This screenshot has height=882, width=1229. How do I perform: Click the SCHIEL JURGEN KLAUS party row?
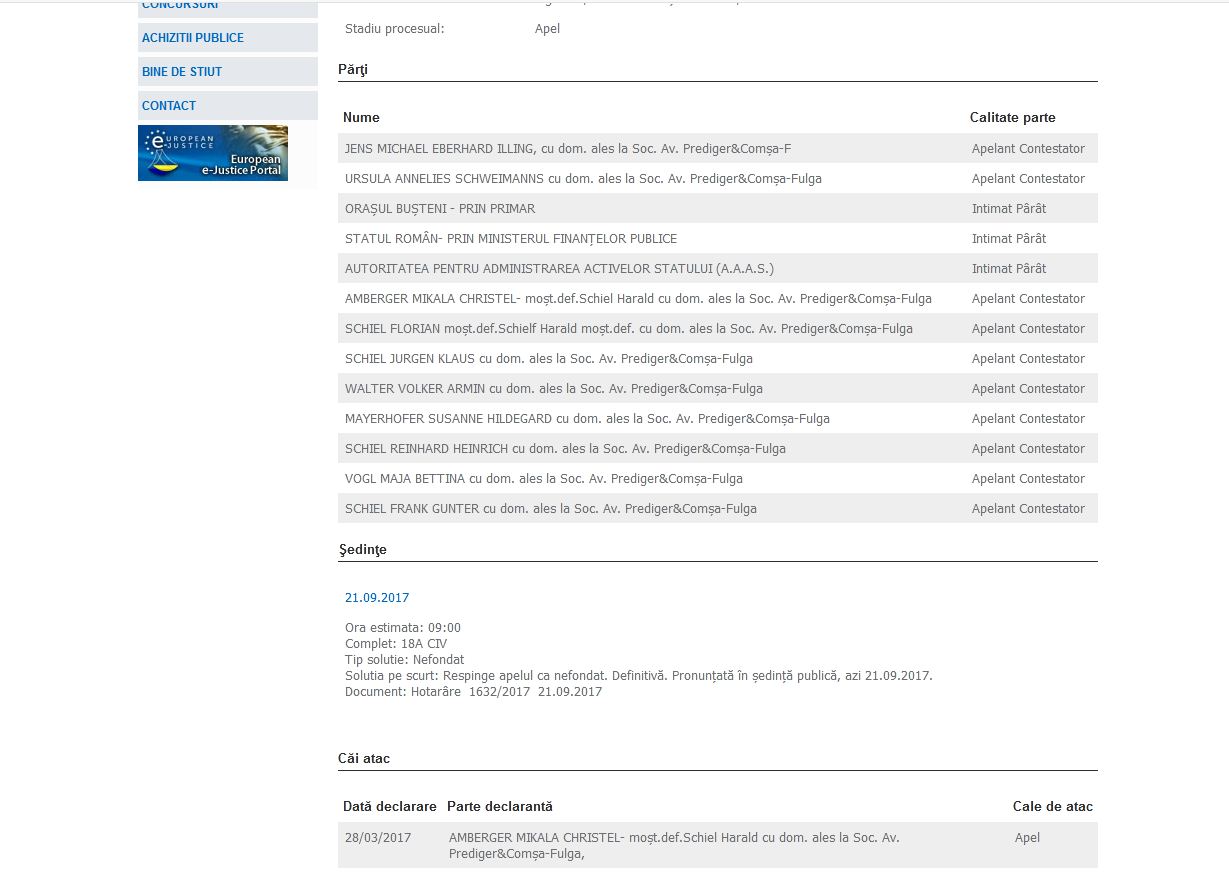pos(548,359)
